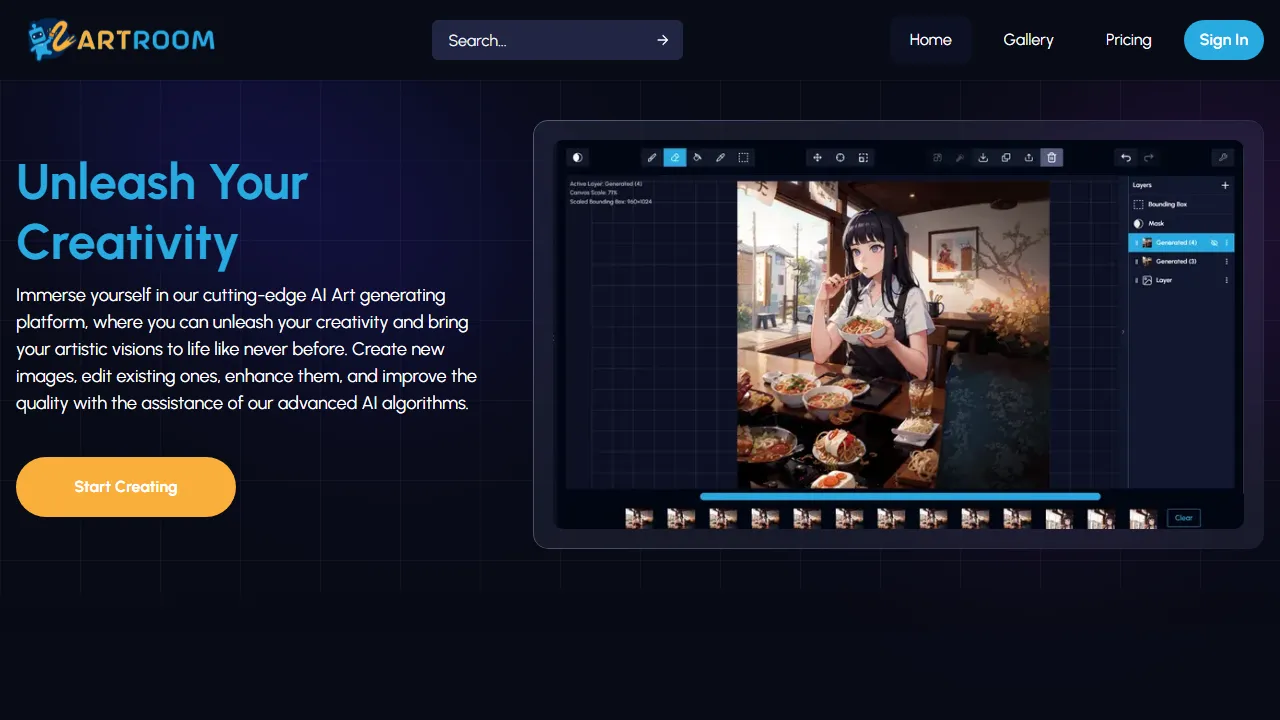Open the Generated (4) layer kebab menu
This screenshot has height=720, width=1280.
(1227, 243)
